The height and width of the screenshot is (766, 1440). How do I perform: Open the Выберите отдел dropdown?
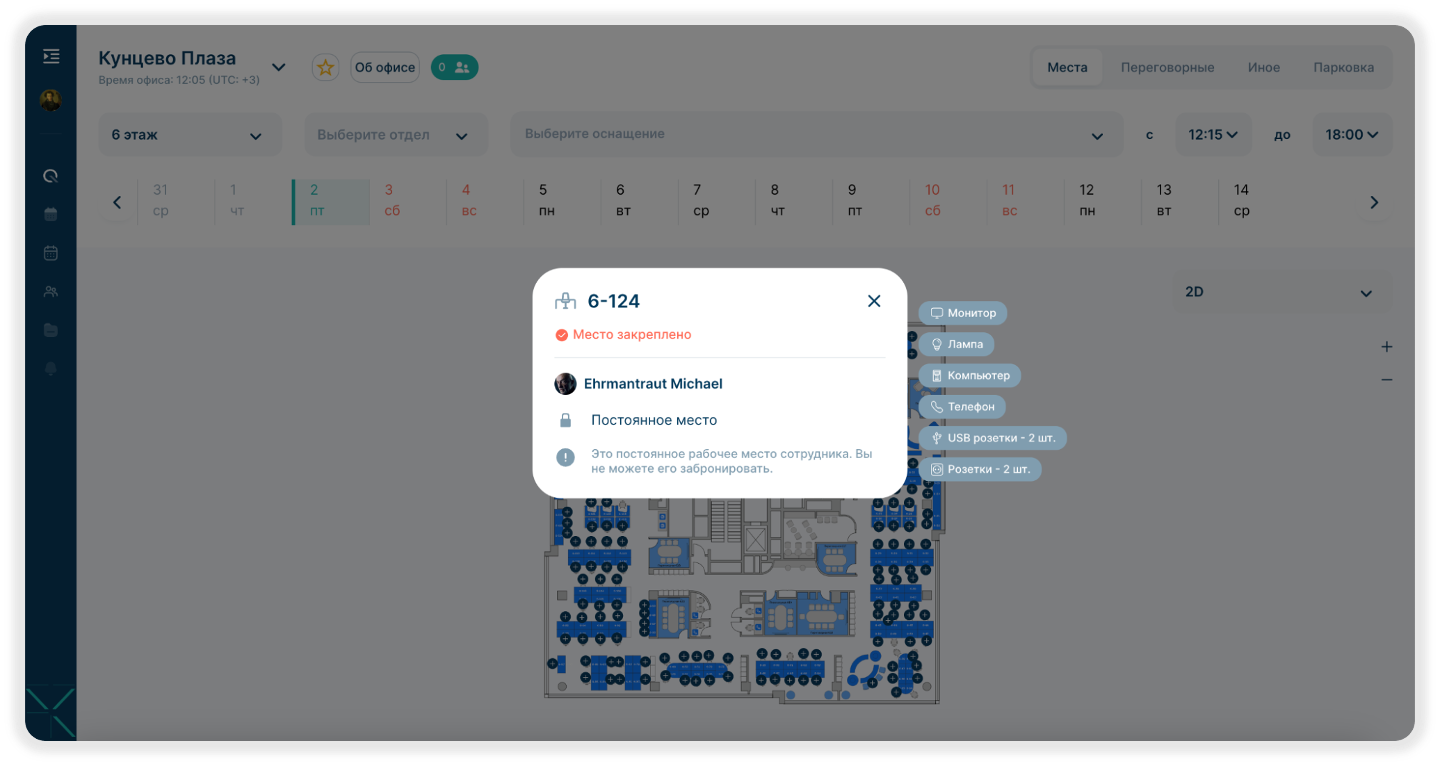tap(392, 135)
